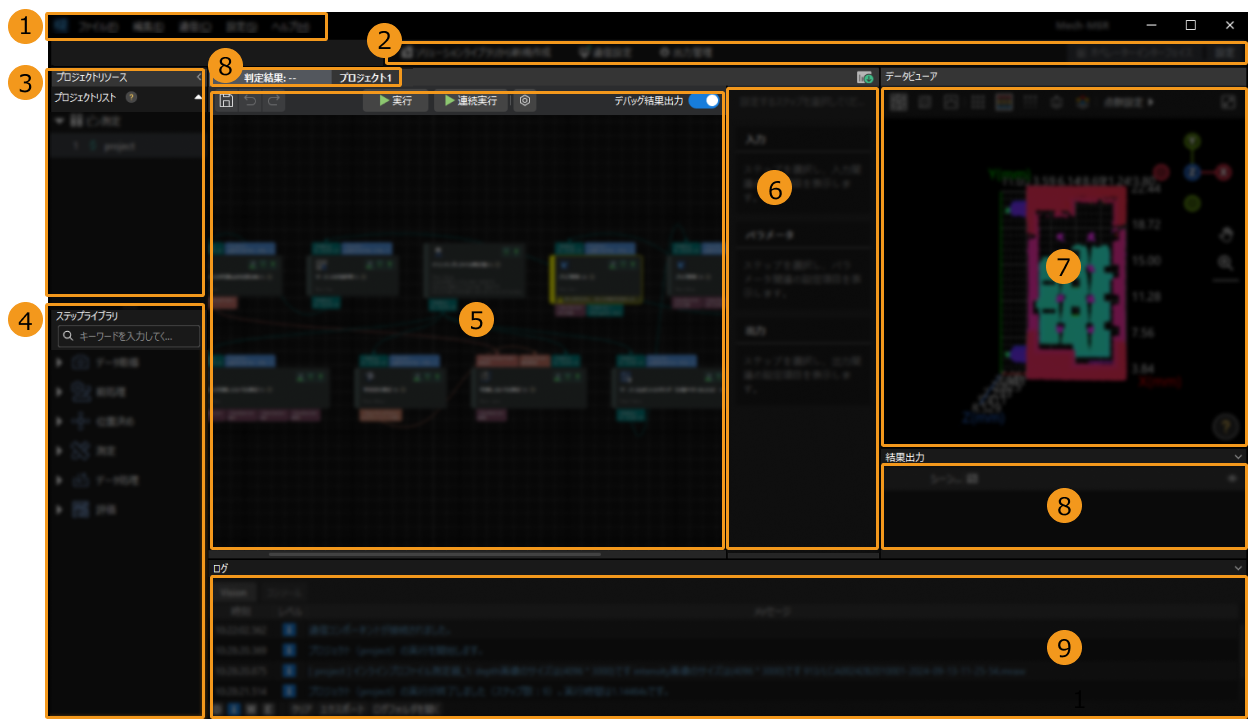The height and width of the screenshot is (728, 1256).
Task: Select the rainbow color-map icon in the data viewer toolbar
Action: point(1005,102)
